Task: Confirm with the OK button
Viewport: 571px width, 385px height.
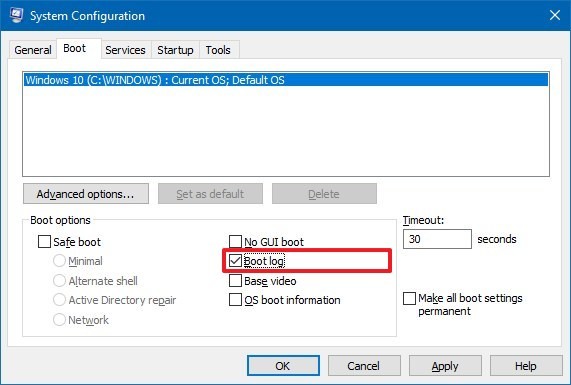Action: pyautogui.click(x=283, y=366)
